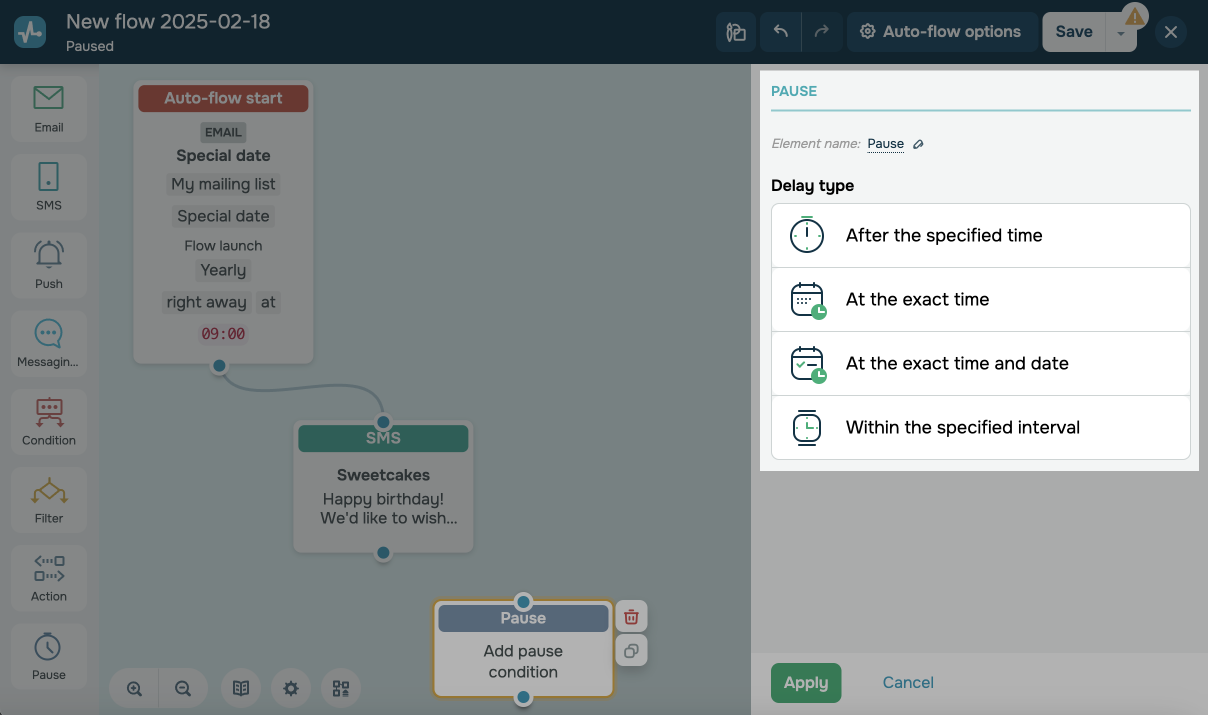Click the Save button
This screenshot has width=1208, height=715.
(1074, 32)
